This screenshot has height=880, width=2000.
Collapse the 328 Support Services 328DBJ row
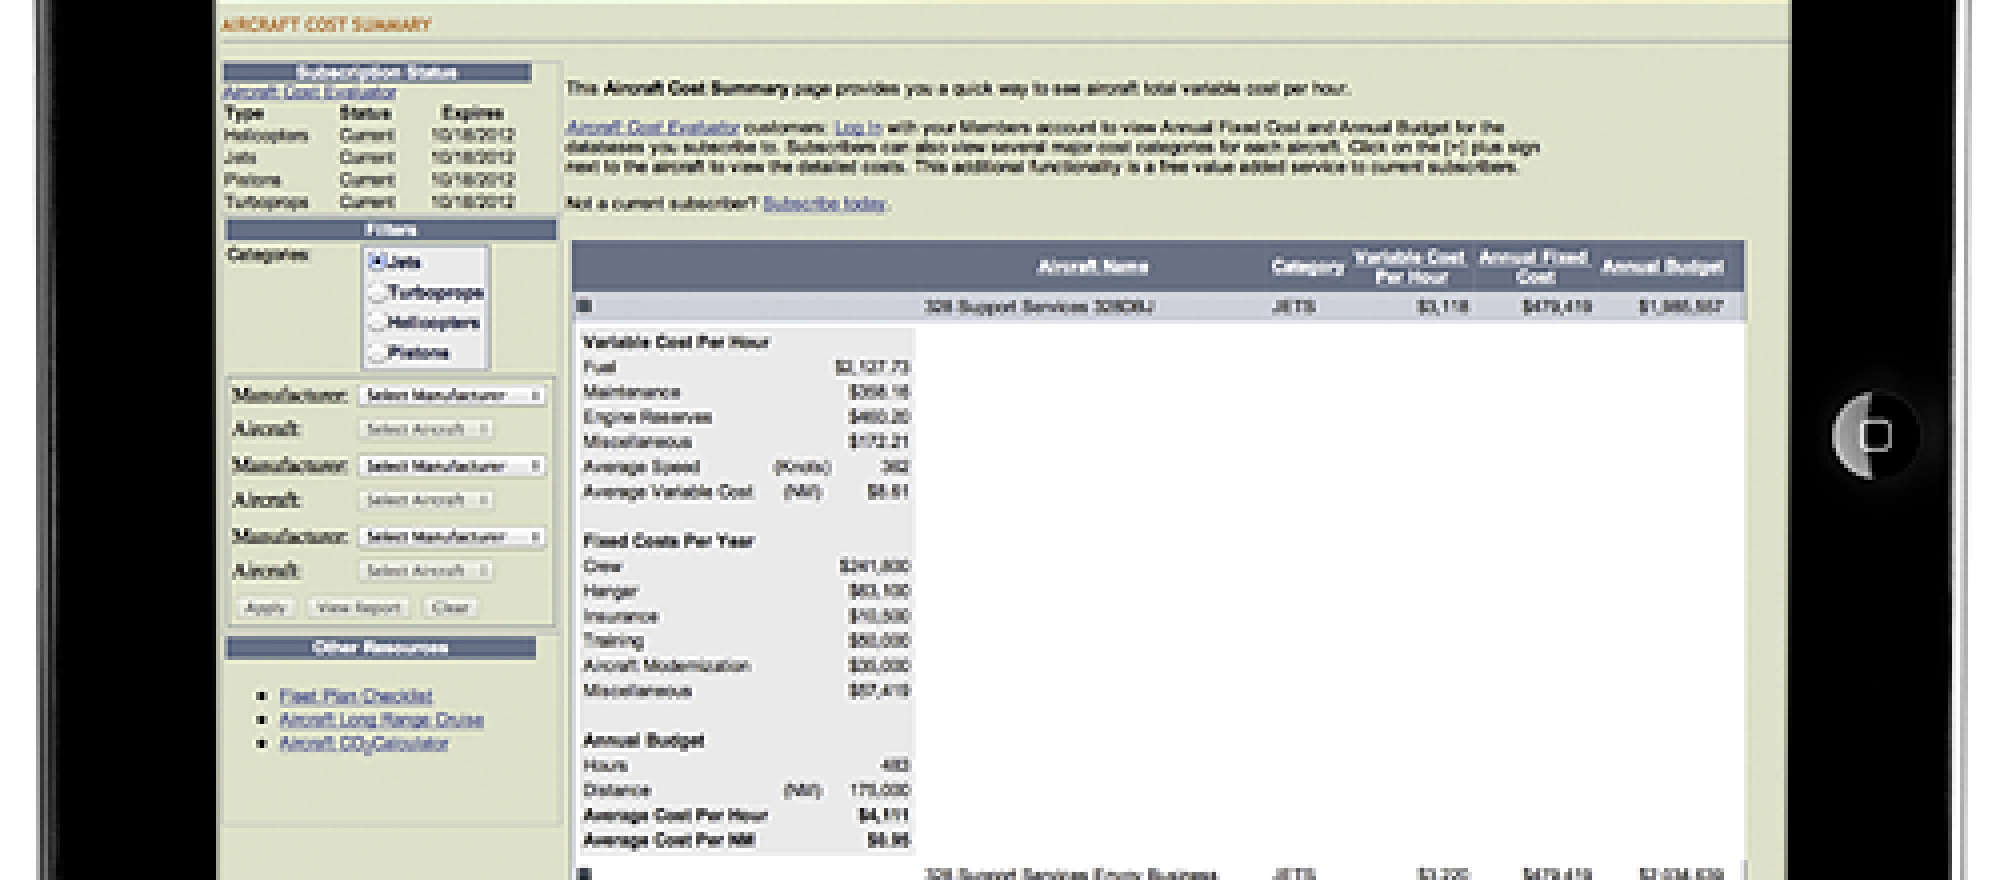pos(585,306)
